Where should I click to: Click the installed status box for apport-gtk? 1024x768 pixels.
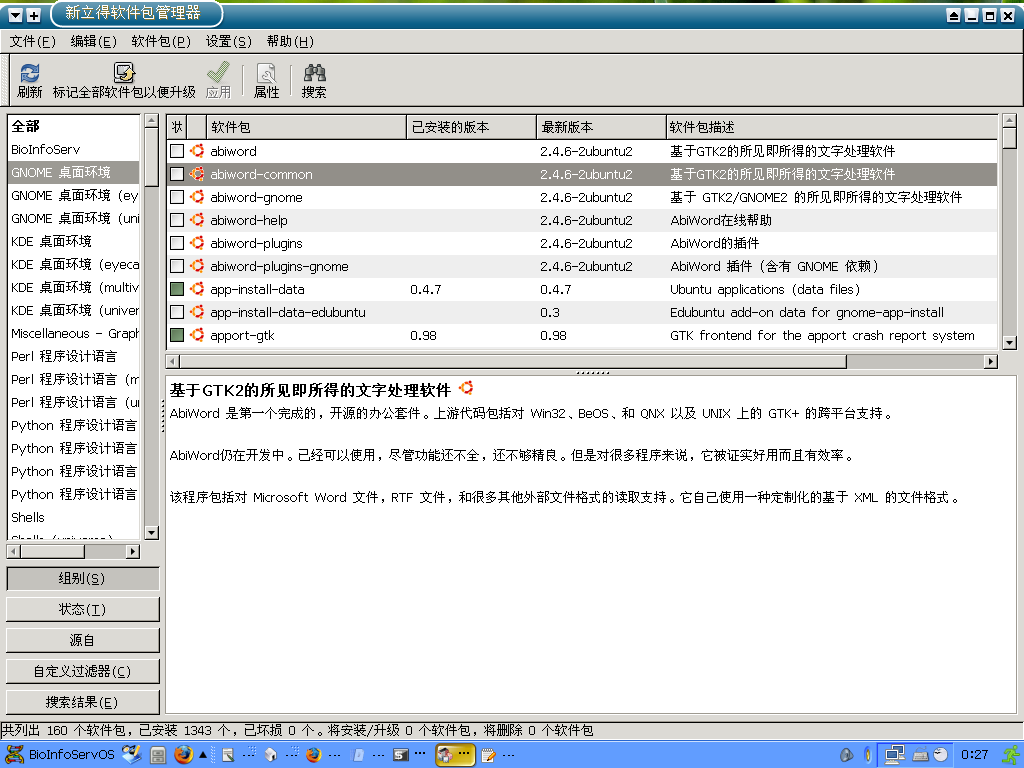point(177,335)
